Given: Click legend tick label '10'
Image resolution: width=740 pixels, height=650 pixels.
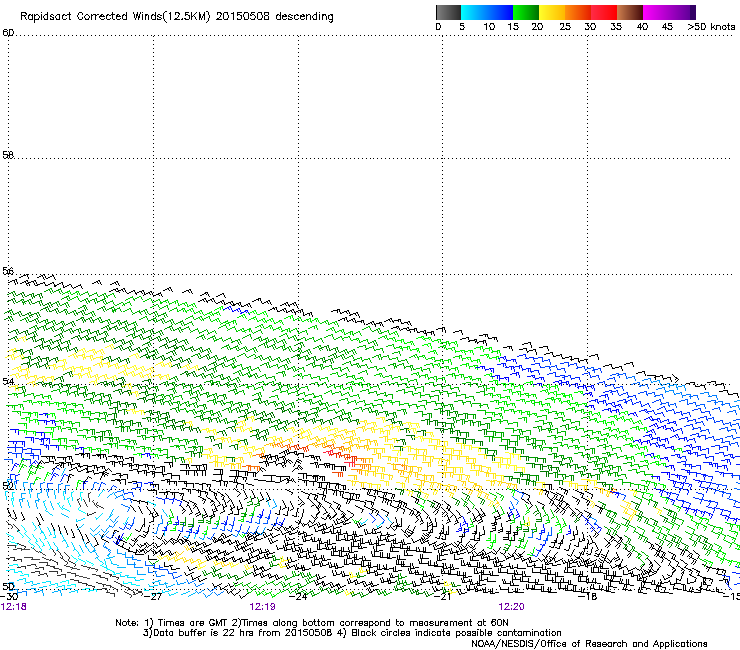Looking at the screenshot, I should pyautogui.click(x=489, y=27).
